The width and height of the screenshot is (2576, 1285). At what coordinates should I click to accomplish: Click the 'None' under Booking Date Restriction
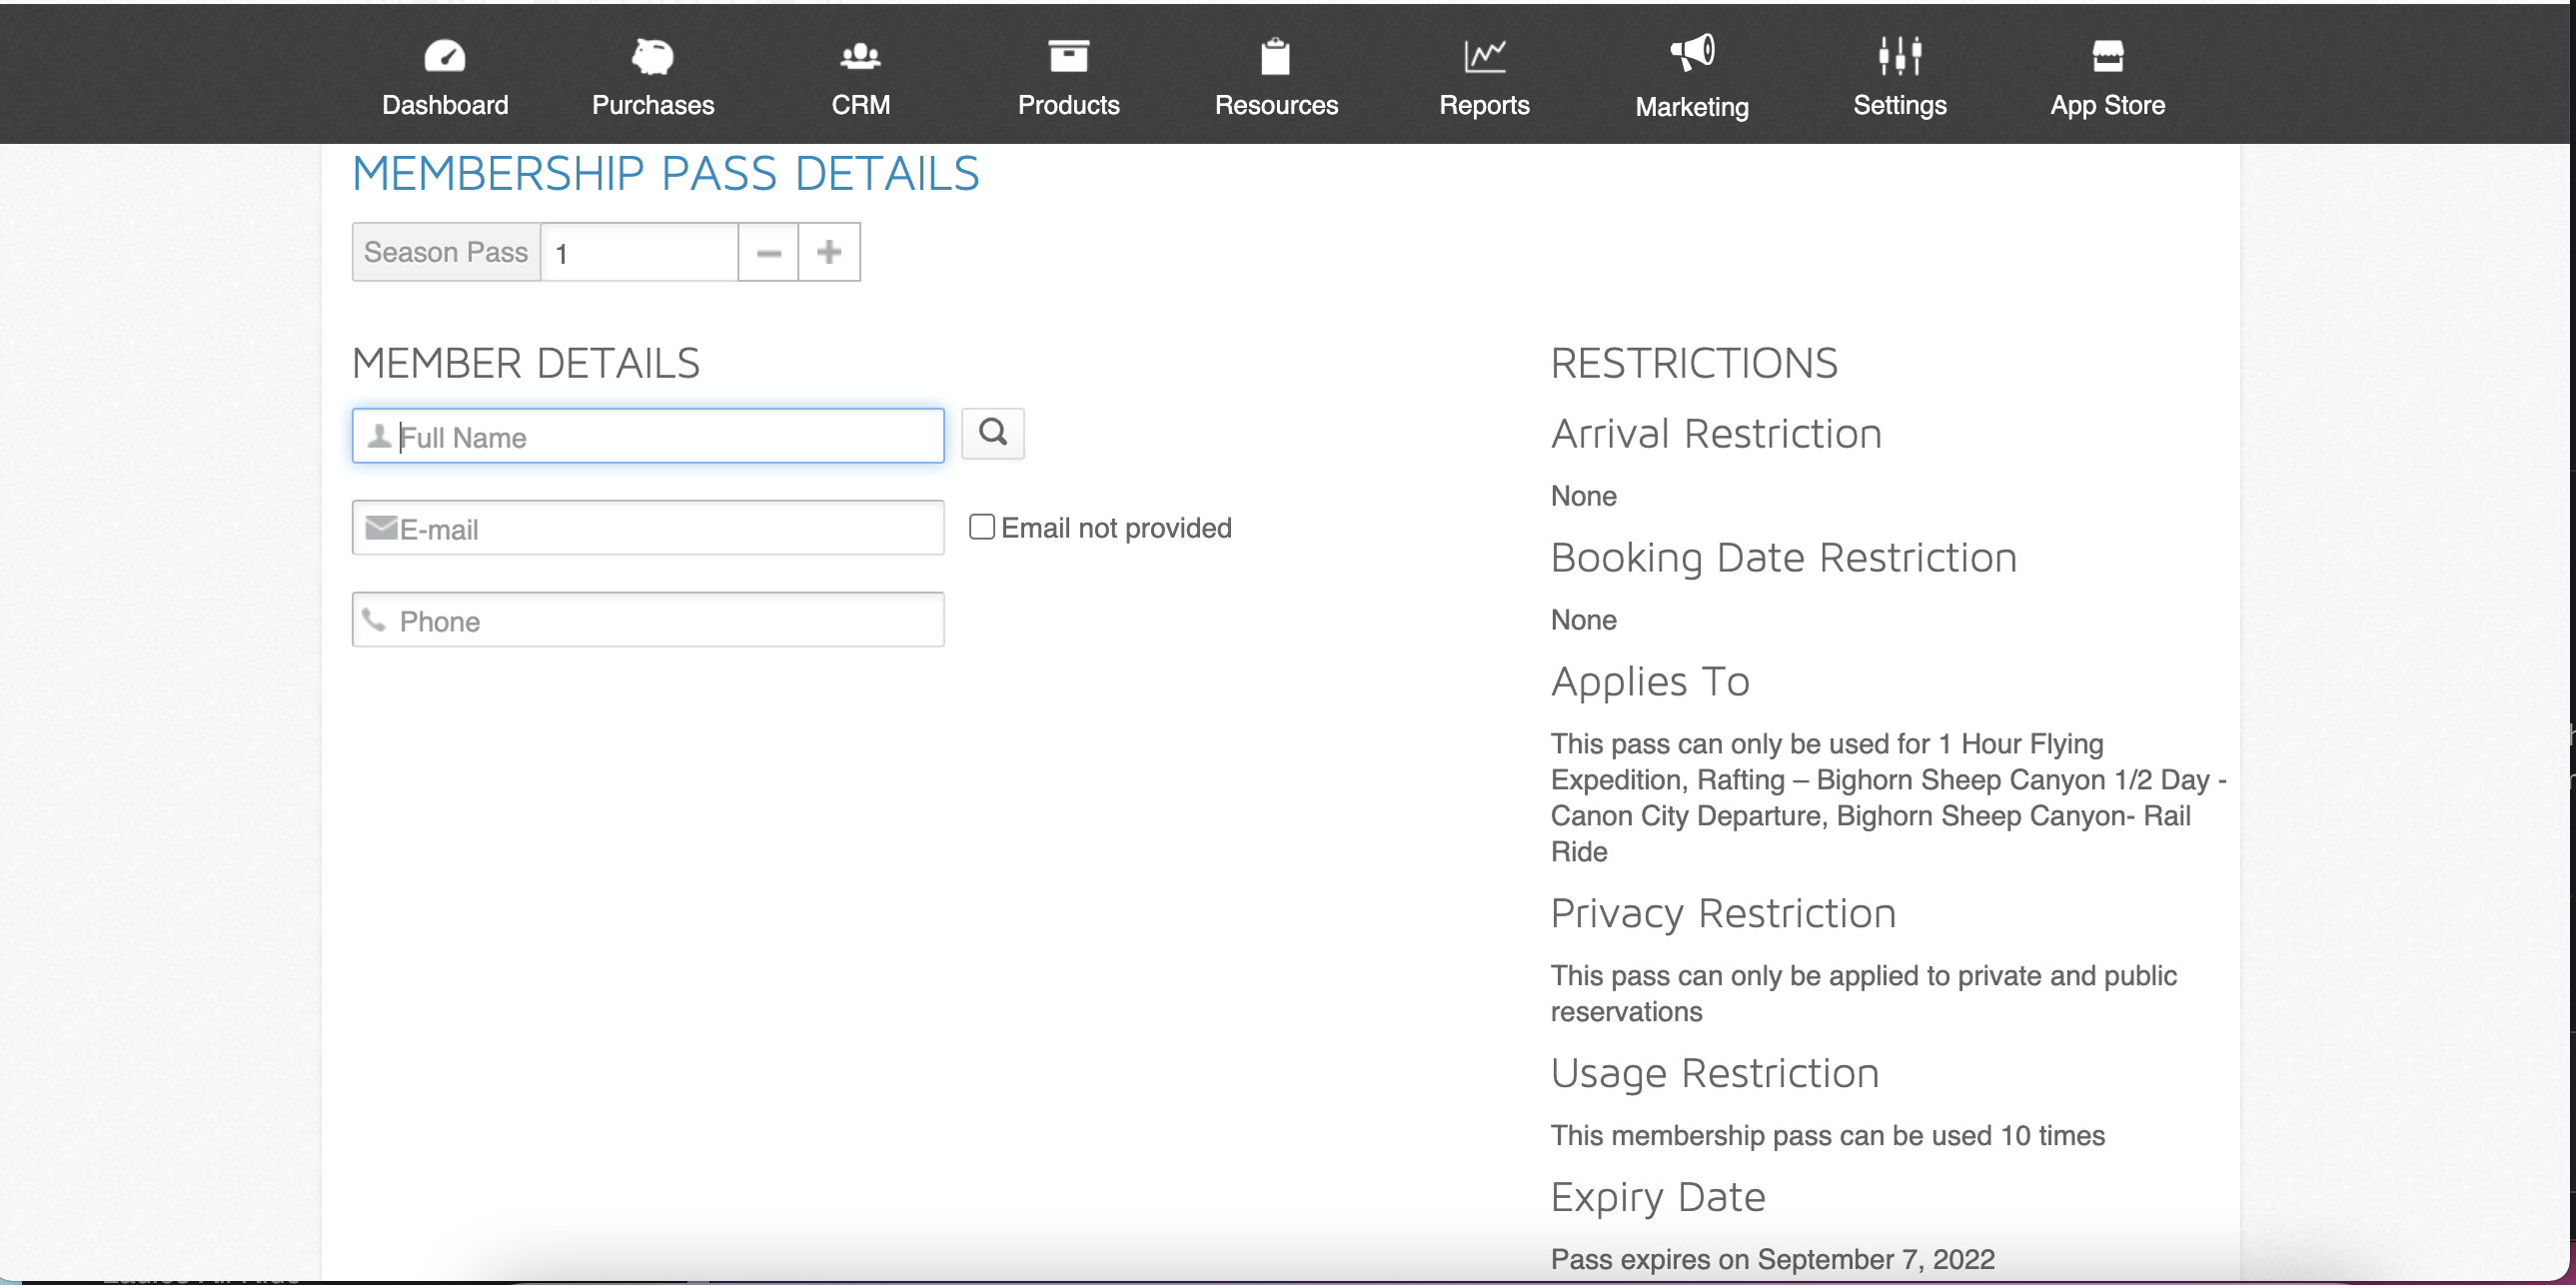pyautogui.click(x=1583, y=620)
